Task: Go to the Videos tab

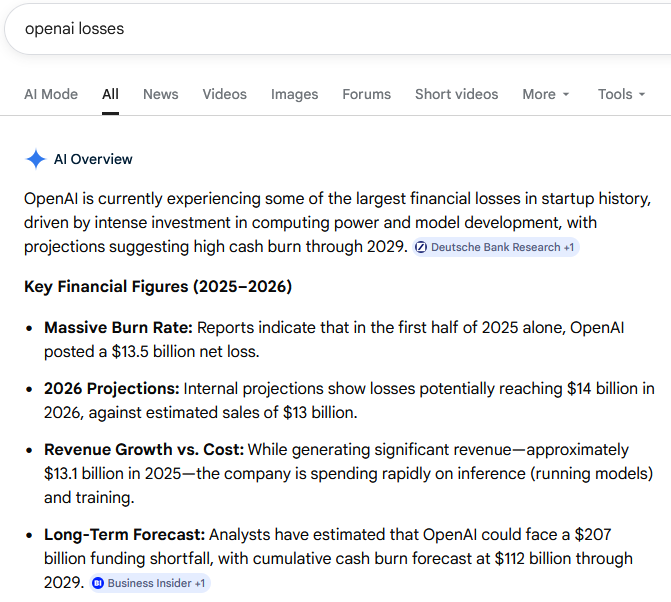Action: 225,94
